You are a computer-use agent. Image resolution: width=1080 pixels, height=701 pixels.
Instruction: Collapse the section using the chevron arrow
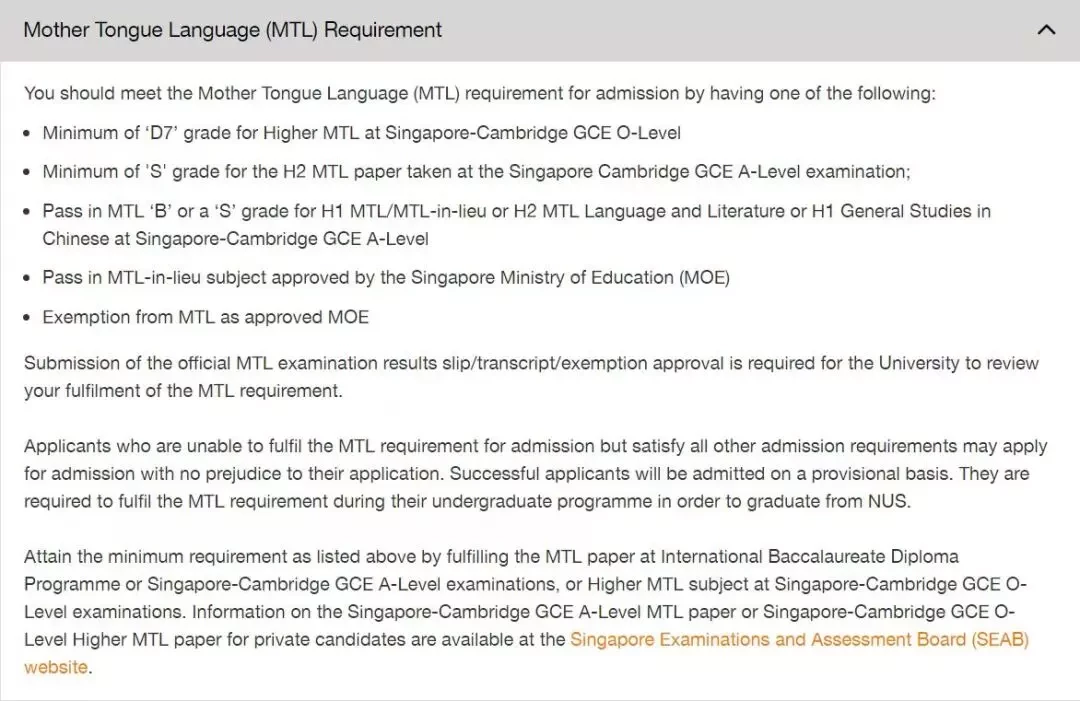pos(1046,30)
